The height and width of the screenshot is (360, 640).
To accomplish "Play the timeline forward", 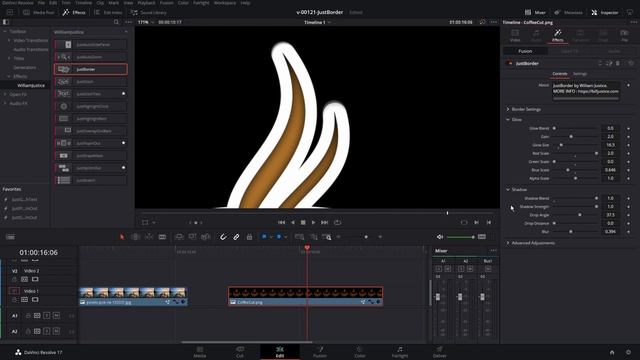I will point(313,222).
